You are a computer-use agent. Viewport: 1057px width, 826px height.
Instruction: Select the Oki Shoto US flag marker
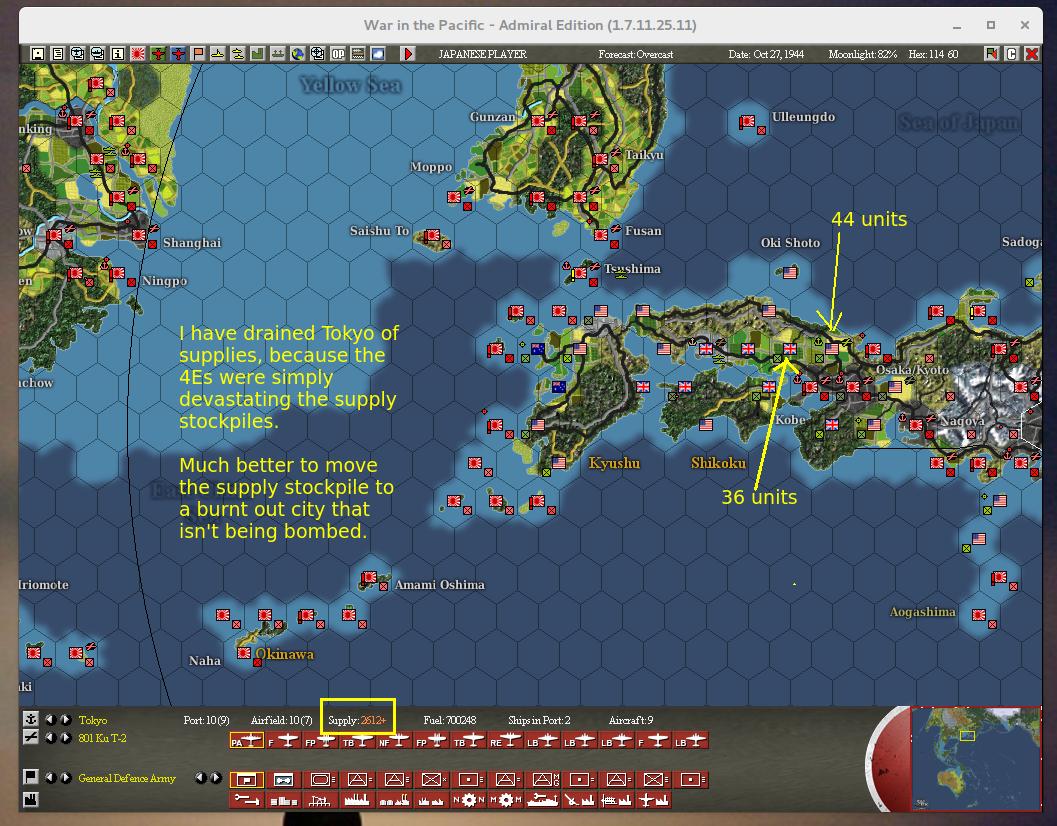pos(790,272)
